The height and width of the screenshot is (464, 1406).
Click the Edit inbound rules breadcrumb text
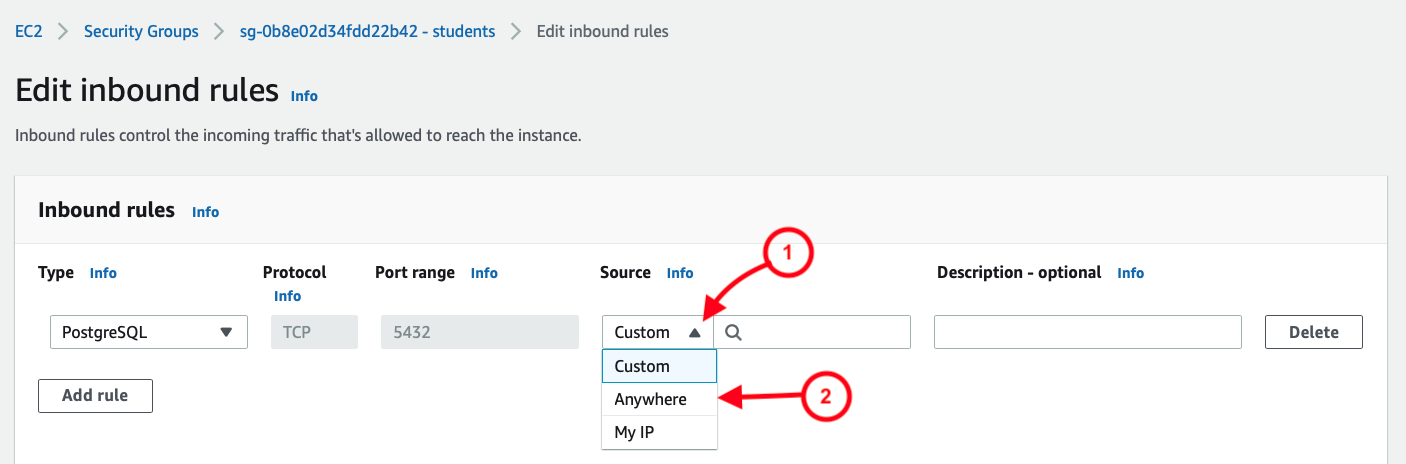603,31
